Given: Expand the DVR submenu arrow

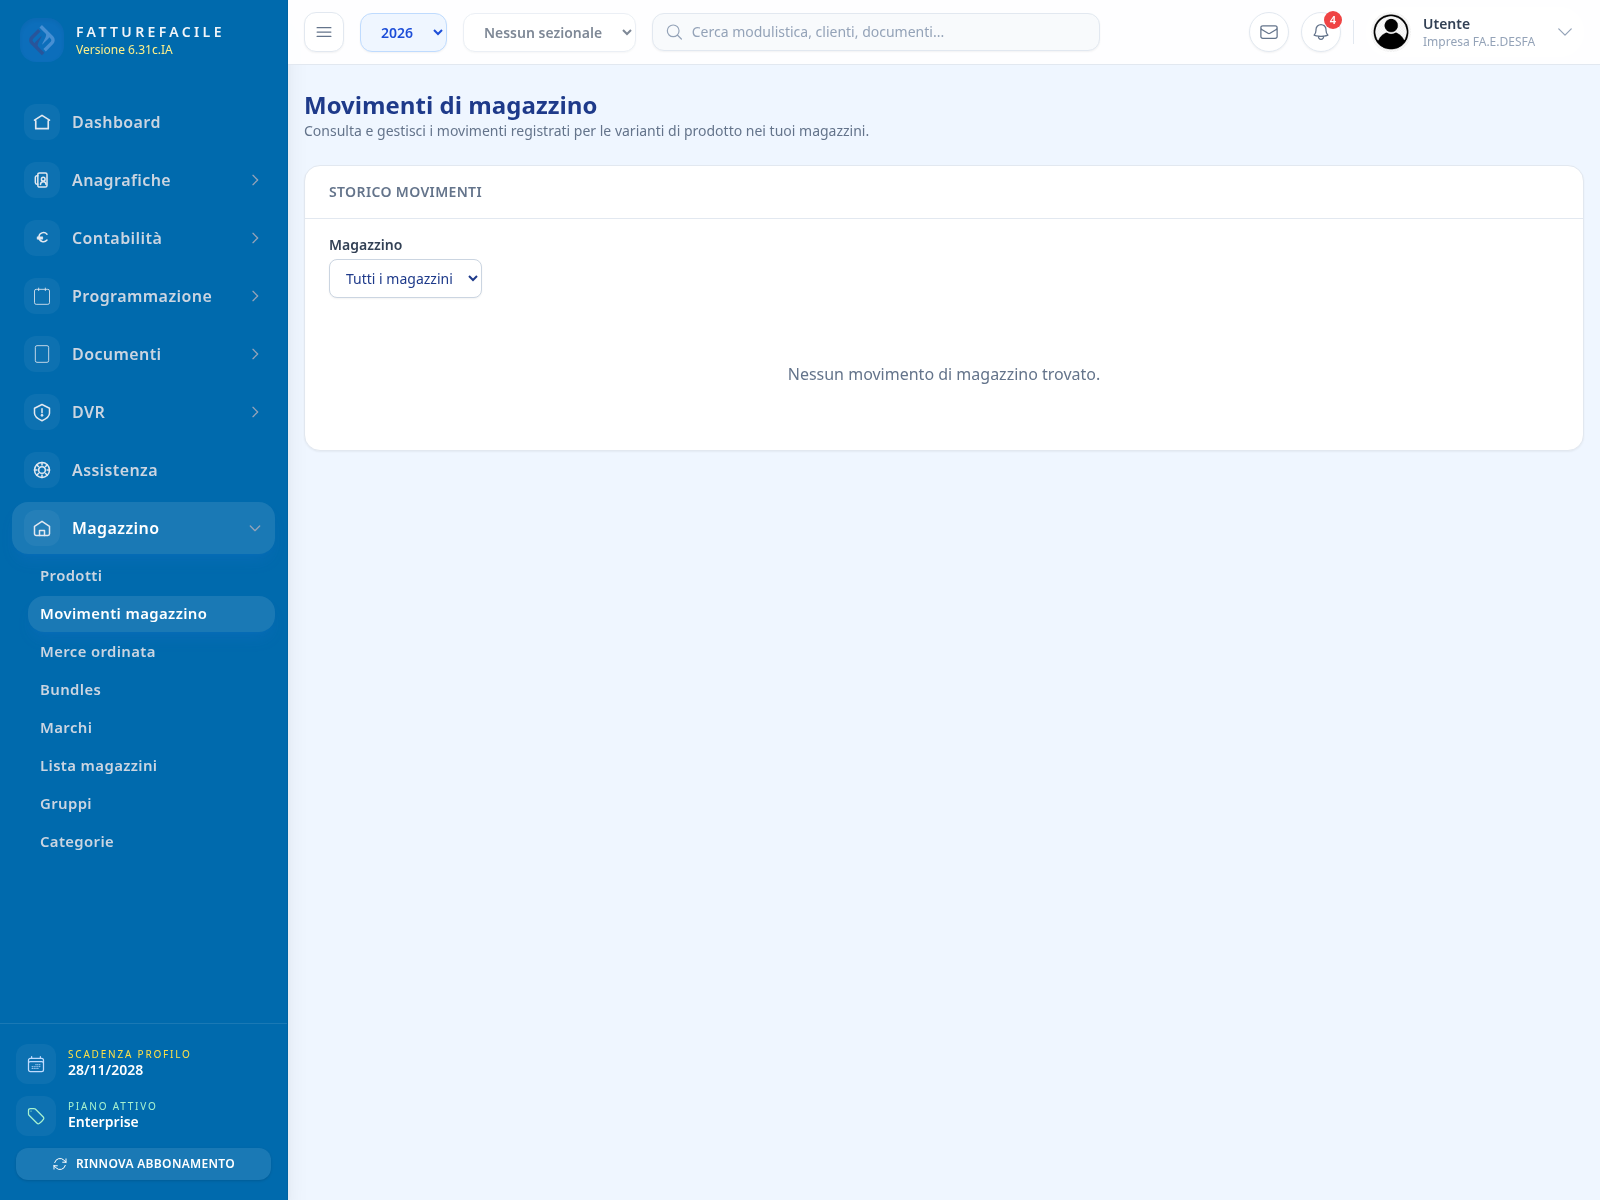Looking at the screenshot, I should coord(255,412).
